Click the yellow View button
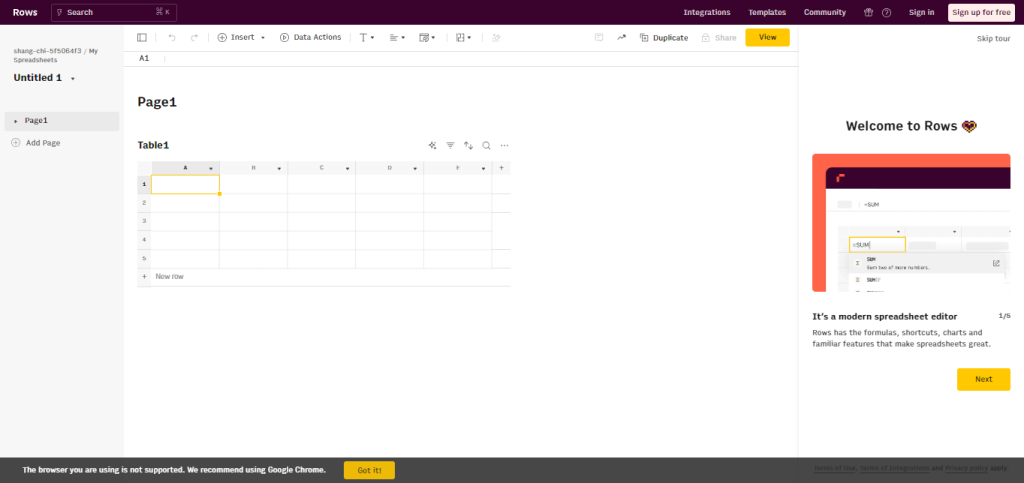The height and width of the screenshot is (483, 1024). (x=767, y=37)
